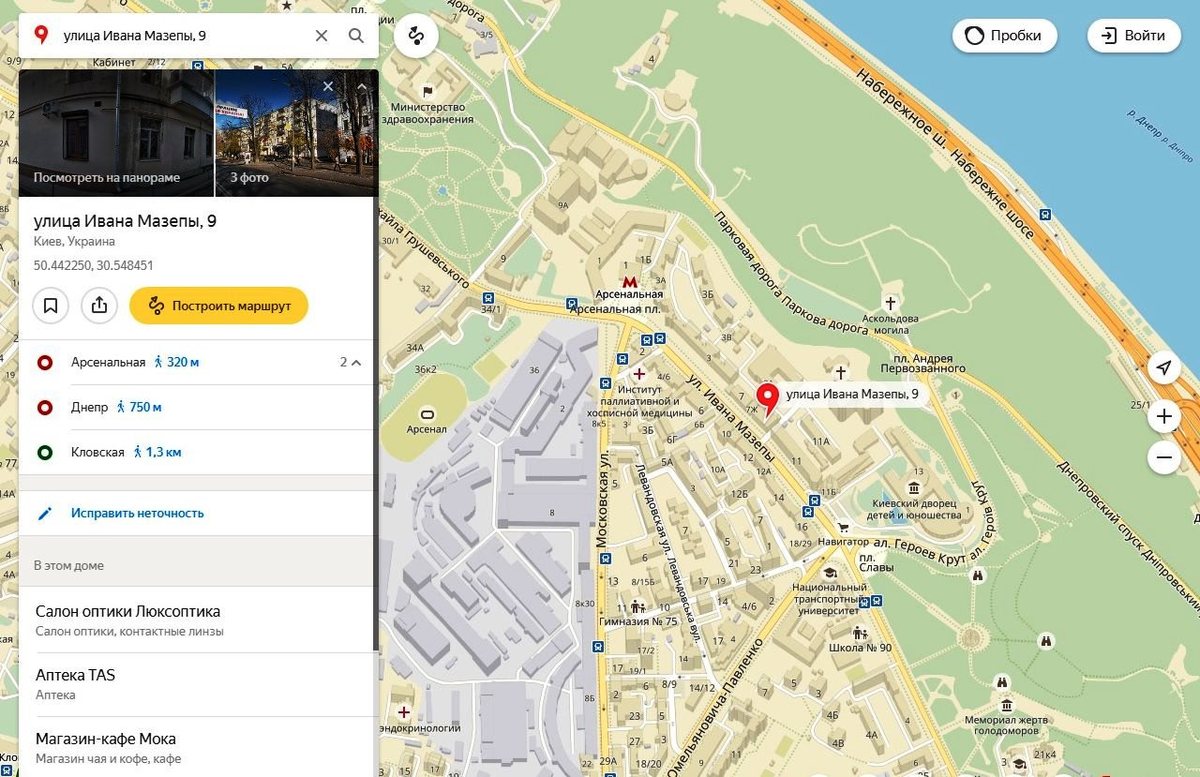This screenshot has height=777, width=1200.
Task: Click into the address search field
Action: click(180, 36)
